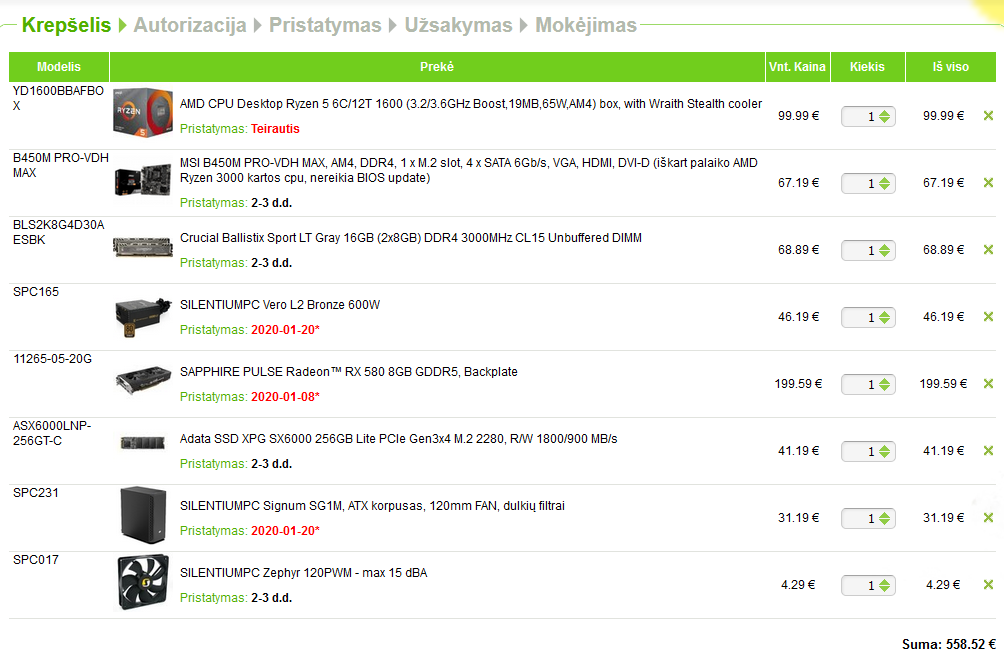Open the Crucial Ballistix RAM thumbnail
The height and width of the screenshot is (665, 1004).
(x=143, y=247)
